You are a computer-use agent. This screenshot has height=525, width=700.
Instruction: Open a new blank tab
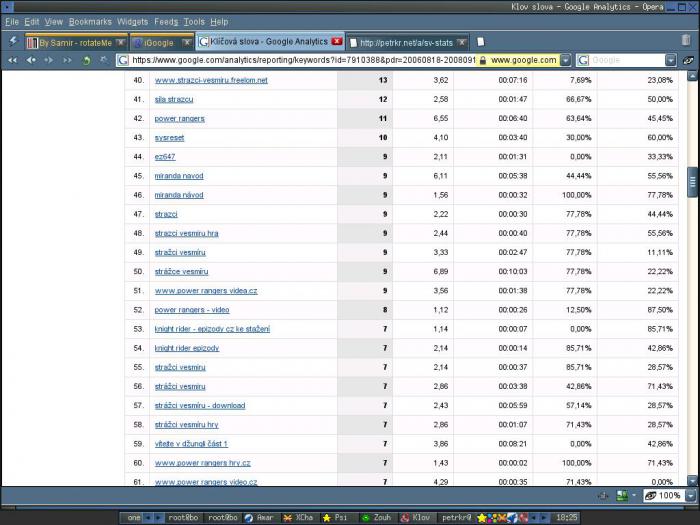(x=480, y=42)
